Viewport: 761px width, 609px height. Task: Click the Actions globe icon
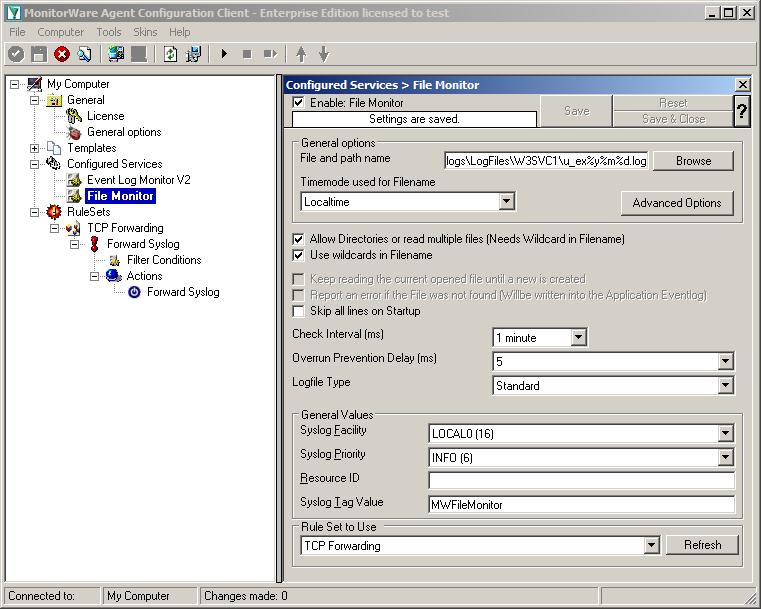114,276
